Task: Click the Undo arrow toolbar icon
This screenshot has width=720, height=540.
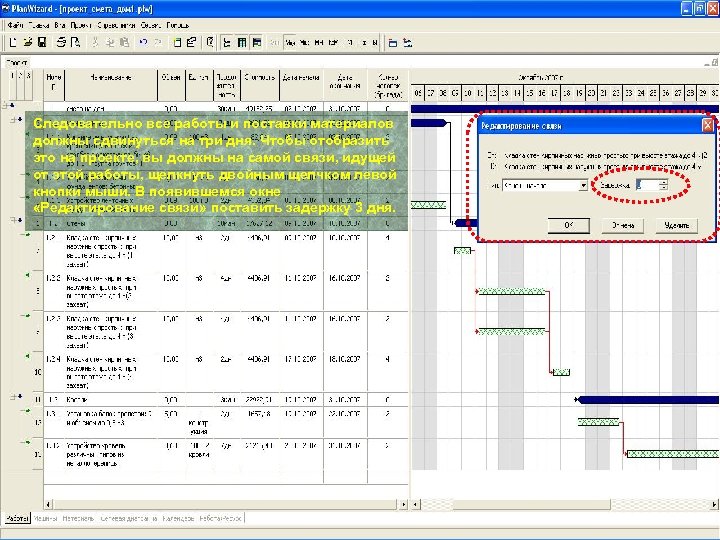Action: coord(143,42)
